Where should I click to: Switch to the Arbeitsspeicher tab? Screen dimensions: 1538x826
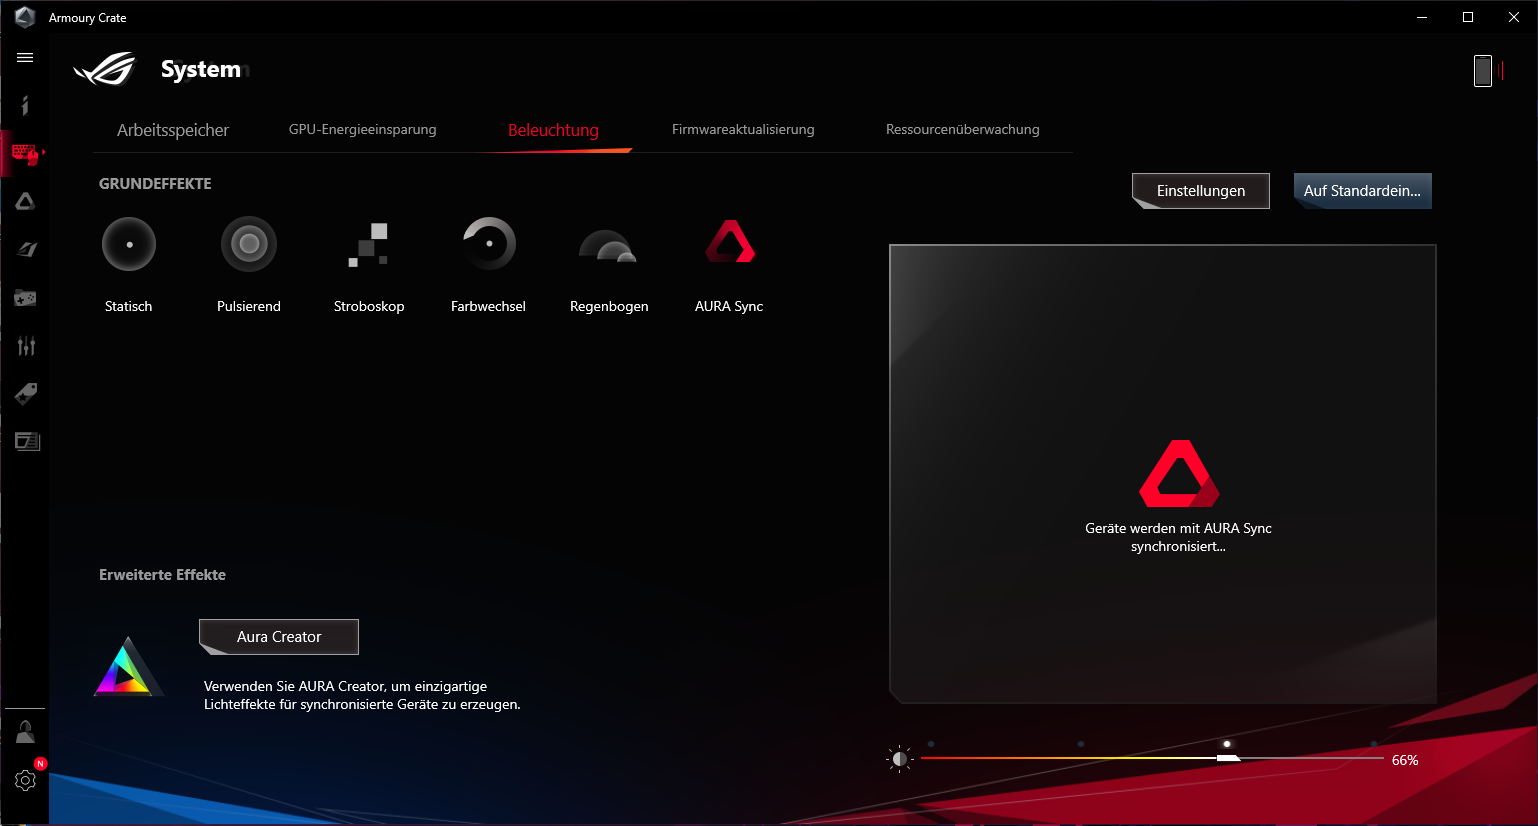click(x=173, y=130)
